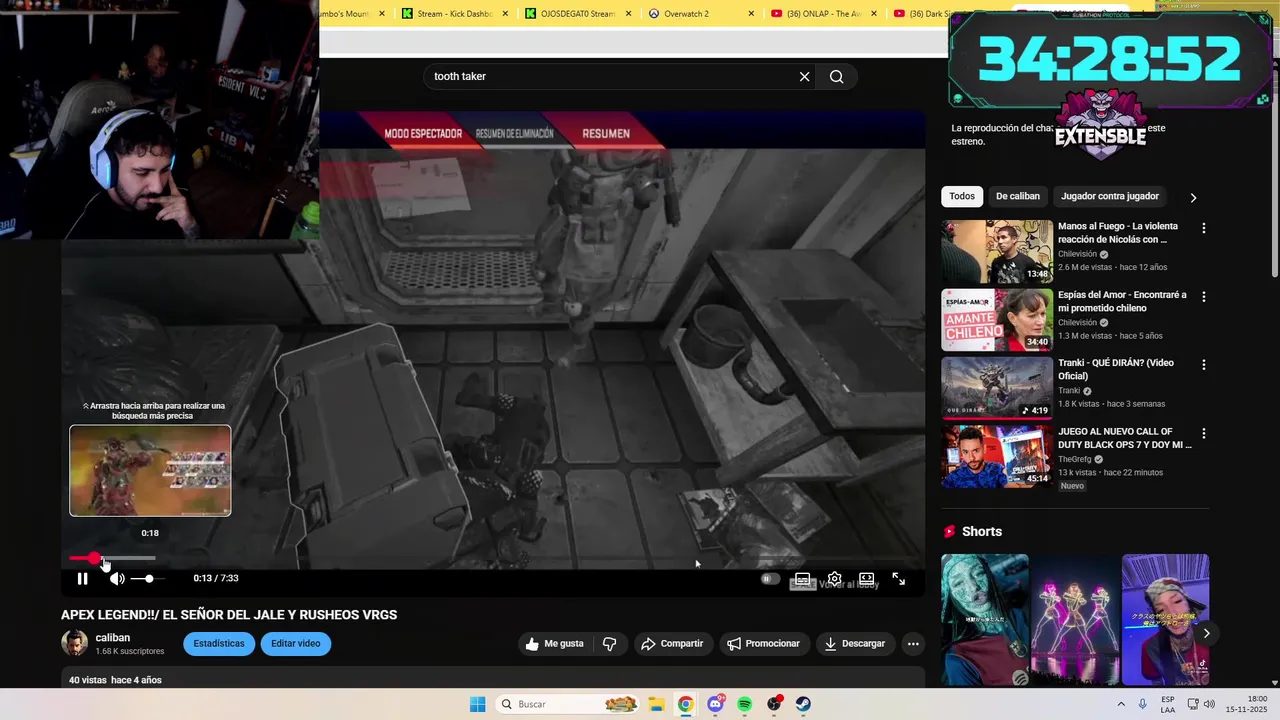Open caliban channel avatar
Image resolution: width=1280 pixels, height=720 pixels.
tap(75, 644)
